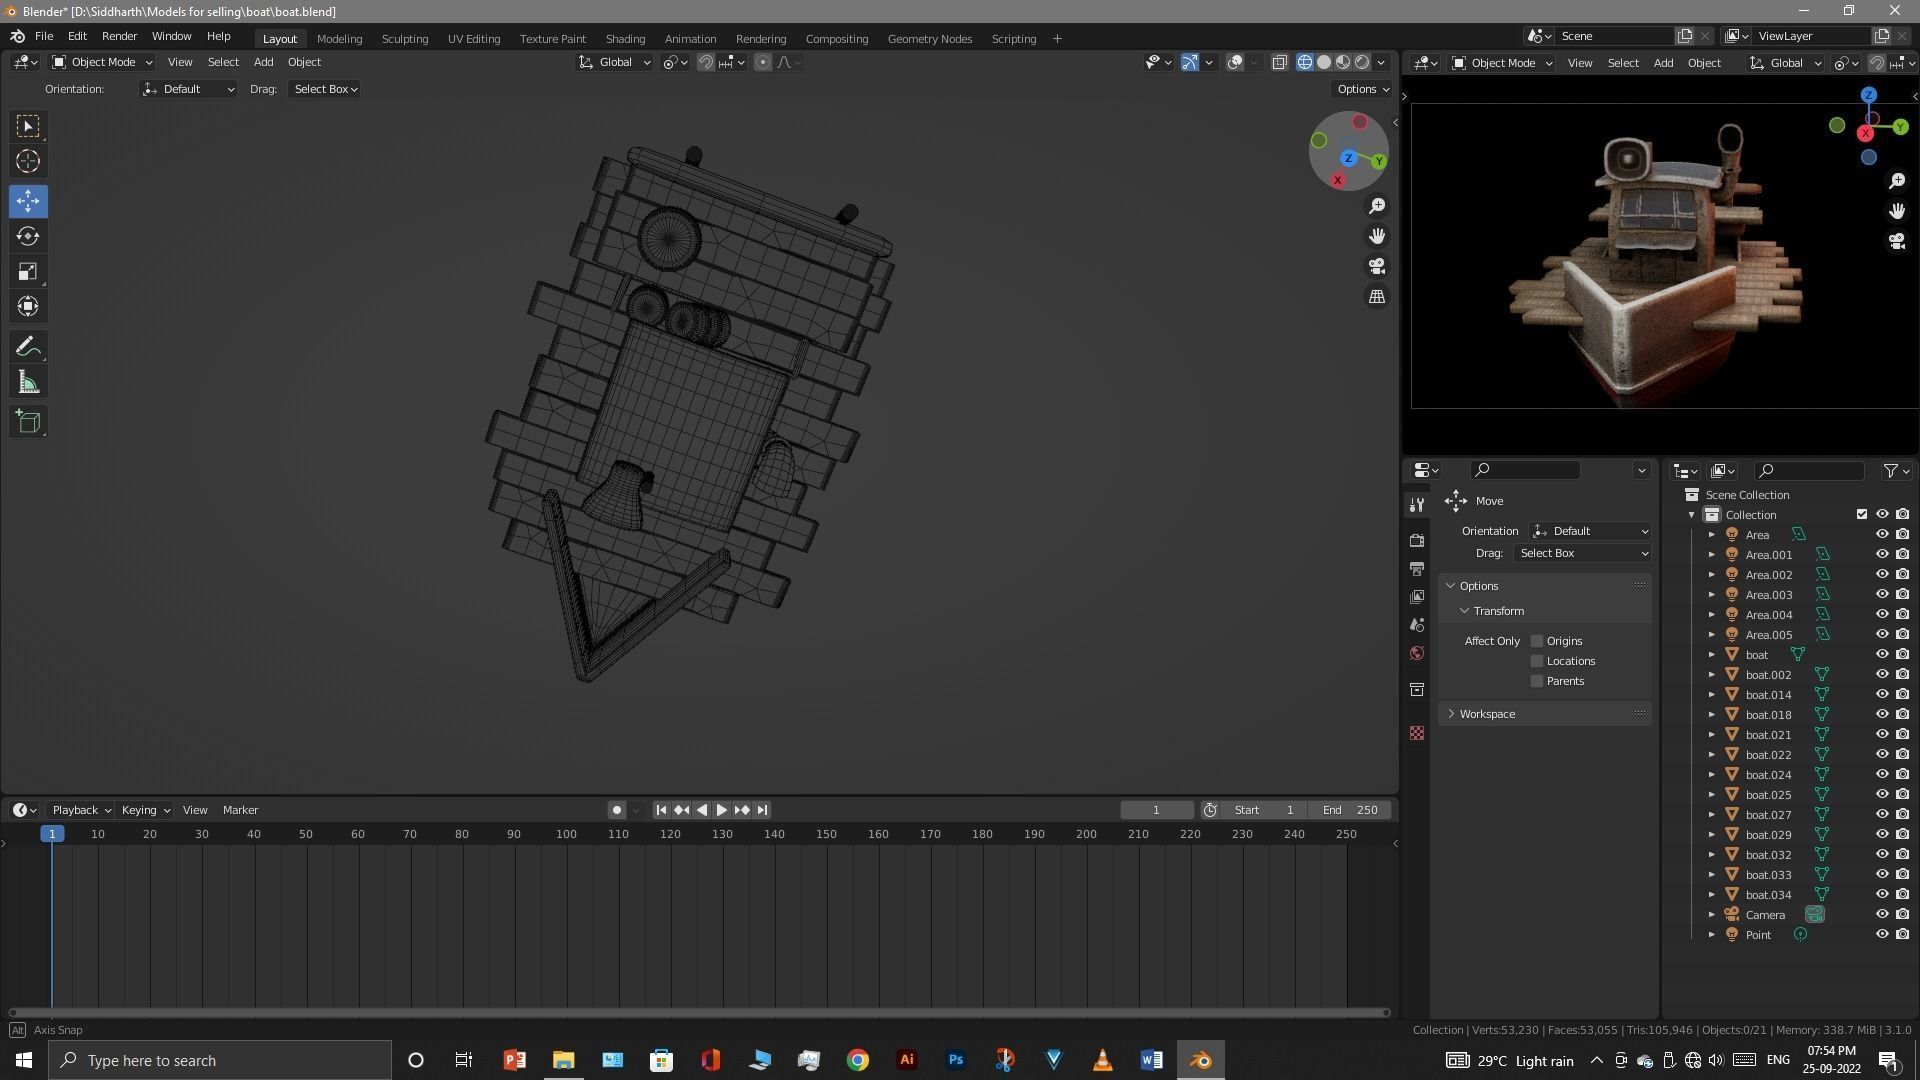Select the Scale tool
This screenshot has height=1080, width=1920.
[28, 272]
